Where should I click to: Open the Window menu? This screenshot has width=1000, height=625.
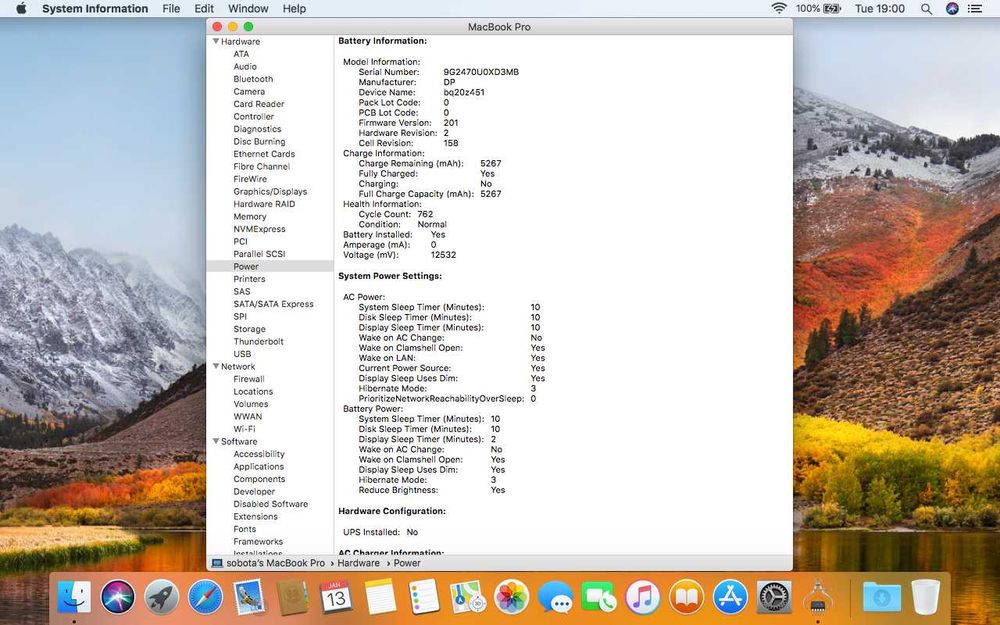pyautogui.click(x=248, y=8)
